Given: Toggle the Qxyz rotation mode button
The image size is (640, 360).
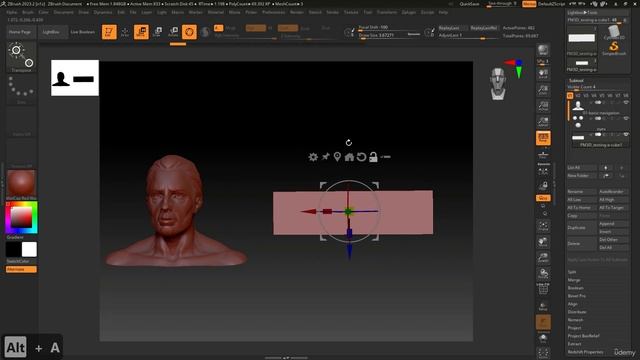Looking at the screenshot, I should [543, 198].
